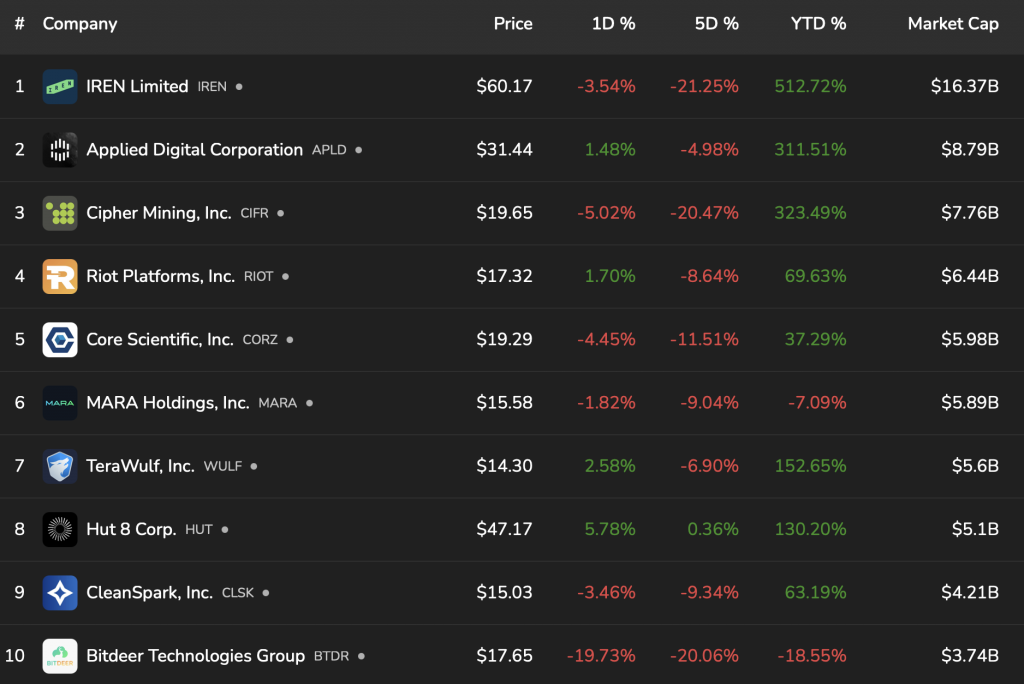
Task: Click the Cipher Mining green dots logo
Action: tap(60, 213)
